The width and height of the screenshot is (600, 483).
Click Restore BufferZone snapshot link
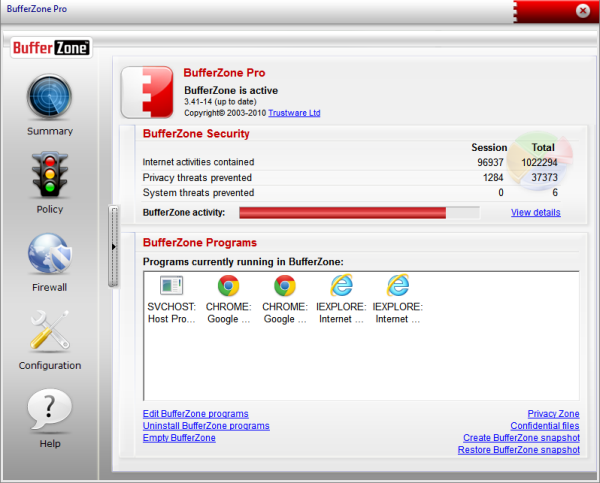[518, 450]
